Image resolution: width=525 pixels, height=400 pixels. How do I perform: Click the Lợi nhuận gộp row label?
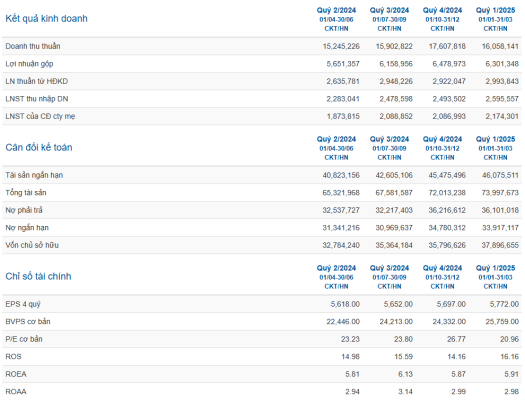29,64
